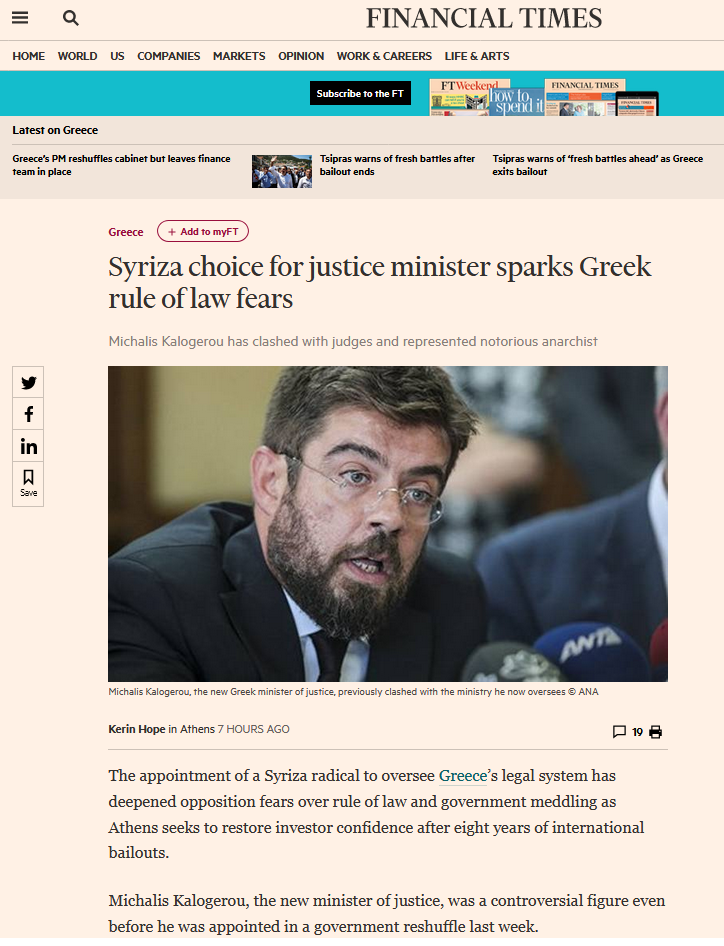This screenshot has height=946, width=724.
Task: Open the Greece topic link above headline
Action: click(126, 232)
